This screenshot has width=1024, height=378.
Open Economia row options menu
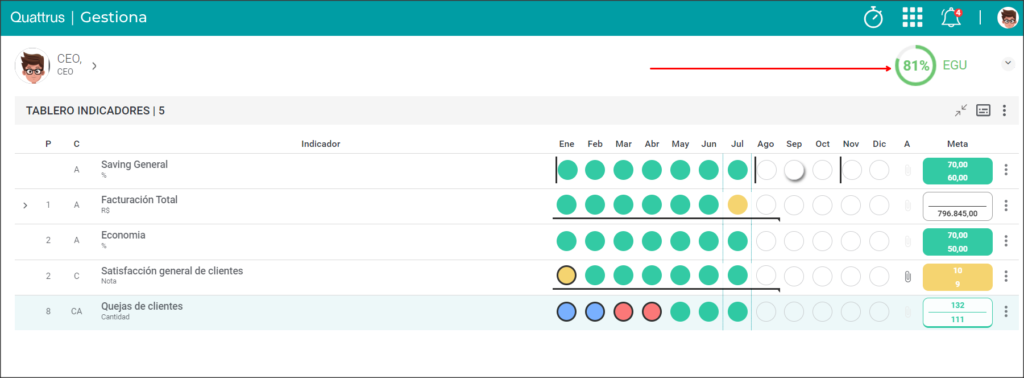pyautogui.click(x=1006, y=241)
